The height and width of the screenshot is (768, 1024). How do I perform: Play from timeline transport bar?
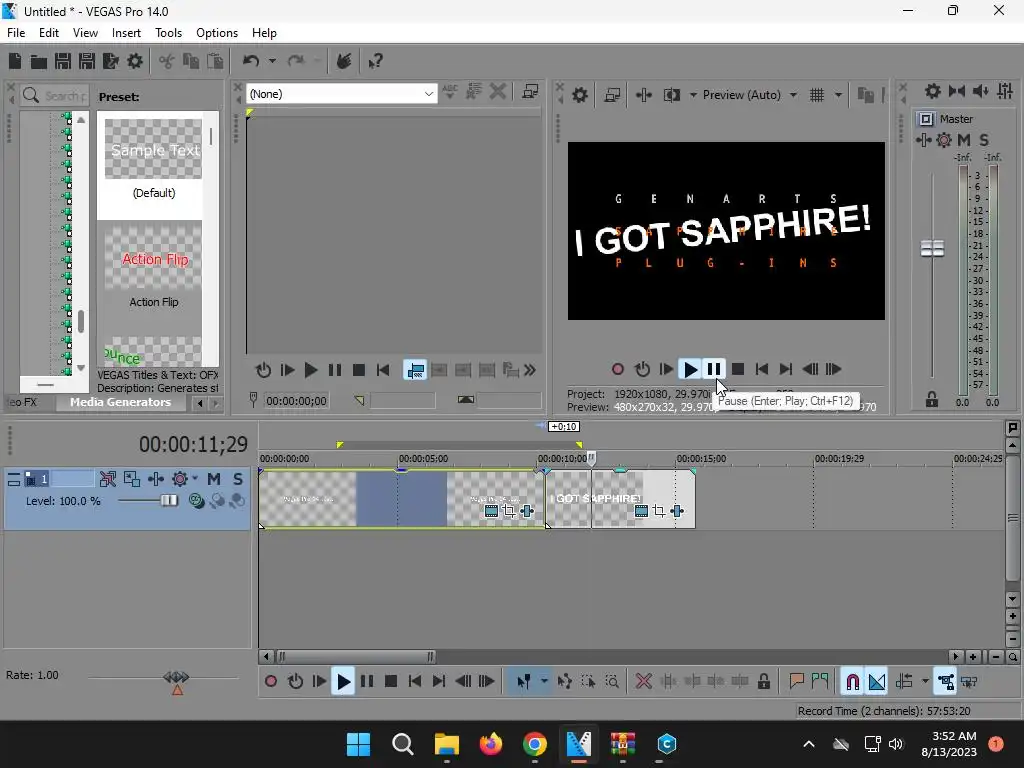pyautogui.click(x=343, y=682)
